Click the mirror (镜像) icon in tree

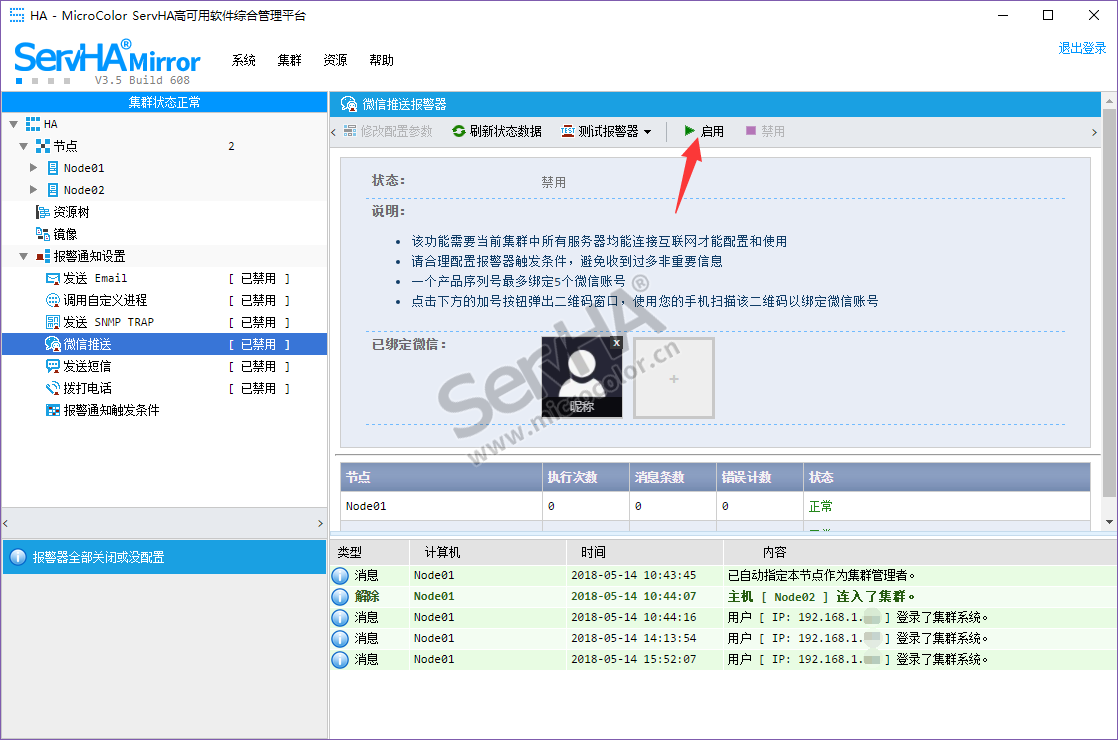[43, 234]
